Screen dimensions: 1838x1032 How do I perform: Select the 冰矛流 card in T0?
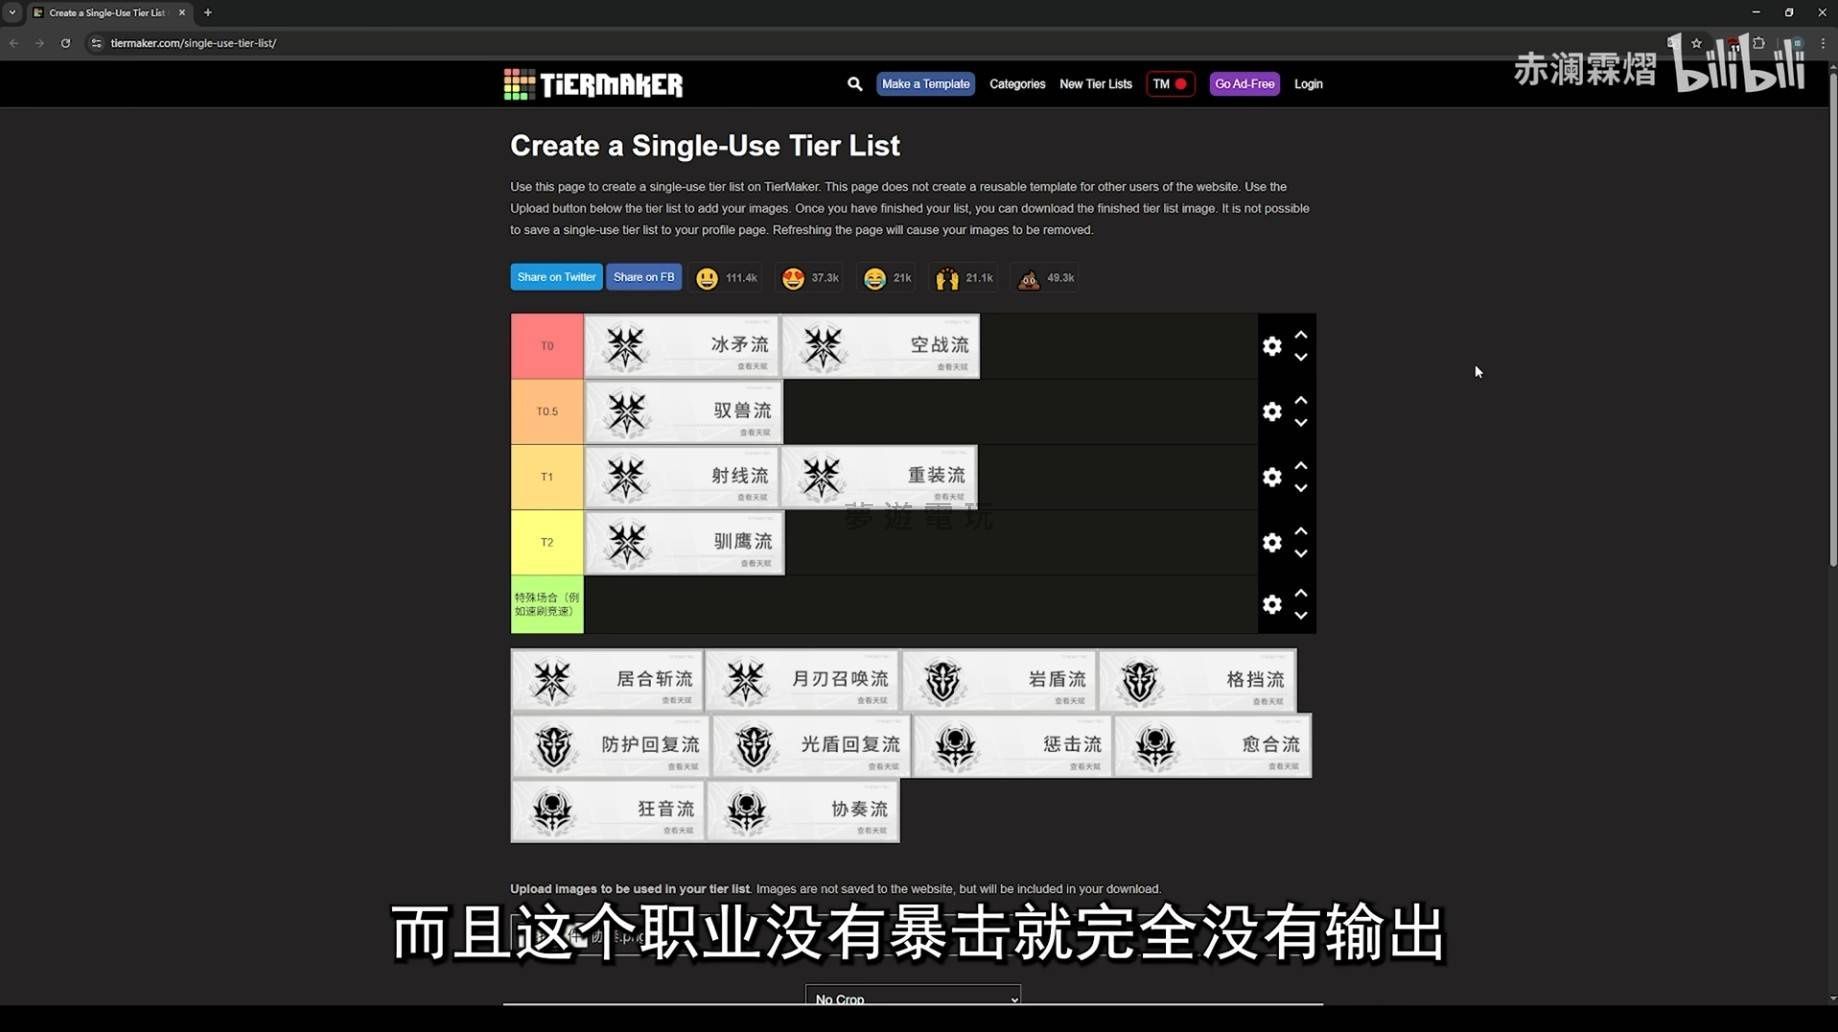(x=682, y=346)
